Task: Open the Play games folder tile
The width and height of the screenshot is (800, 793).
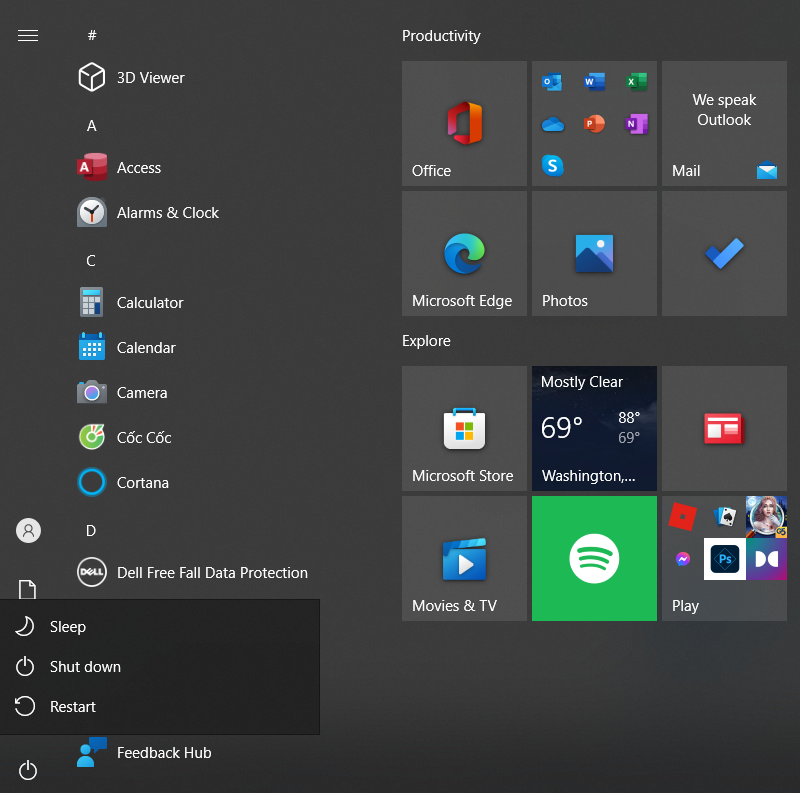Action: pyautogui.click(x=724, y=558)
